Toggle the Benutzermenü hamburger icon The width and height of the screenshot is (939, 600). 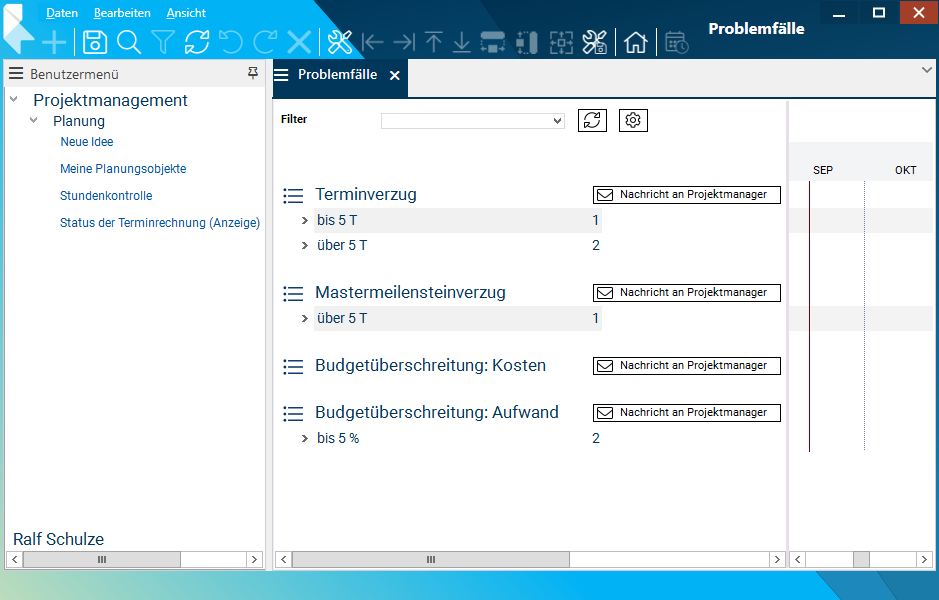[16, 74]
